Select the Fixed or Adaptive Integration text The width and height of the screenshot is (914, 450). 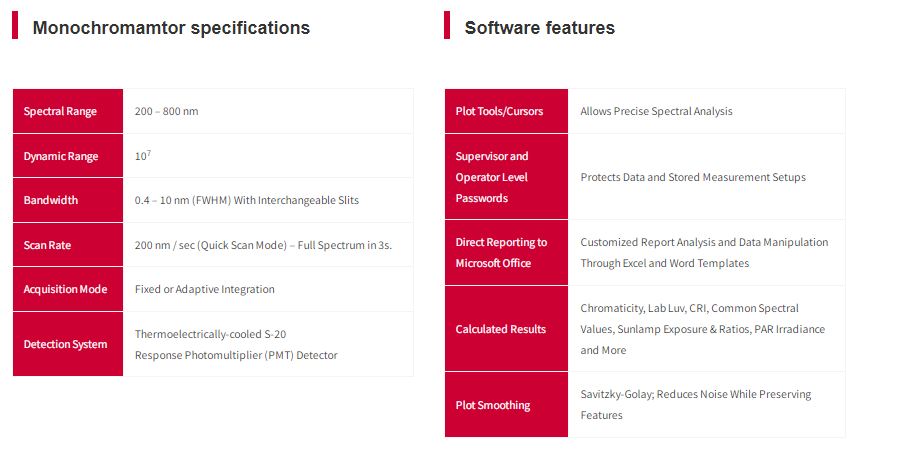coord(204,289)
